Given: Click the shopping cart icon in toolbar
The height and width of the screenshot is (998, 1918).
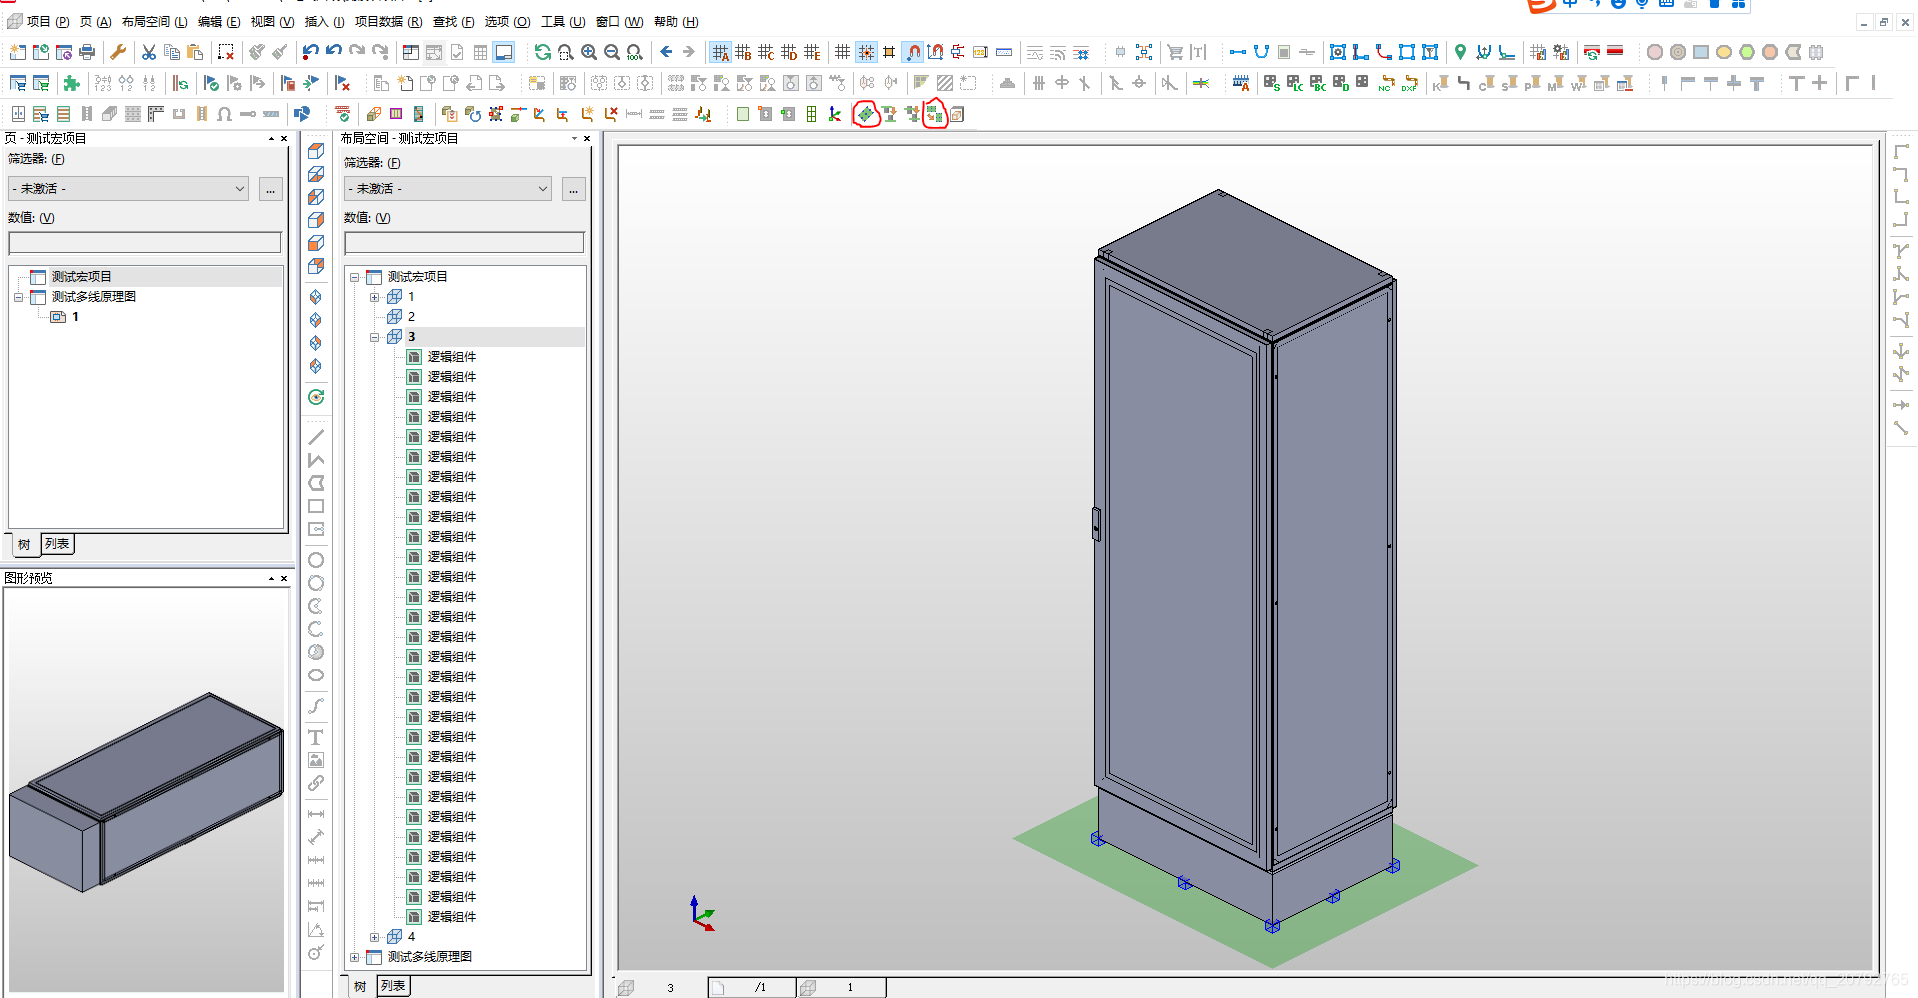Looking at the screenshot, I should pos(1175,52).
